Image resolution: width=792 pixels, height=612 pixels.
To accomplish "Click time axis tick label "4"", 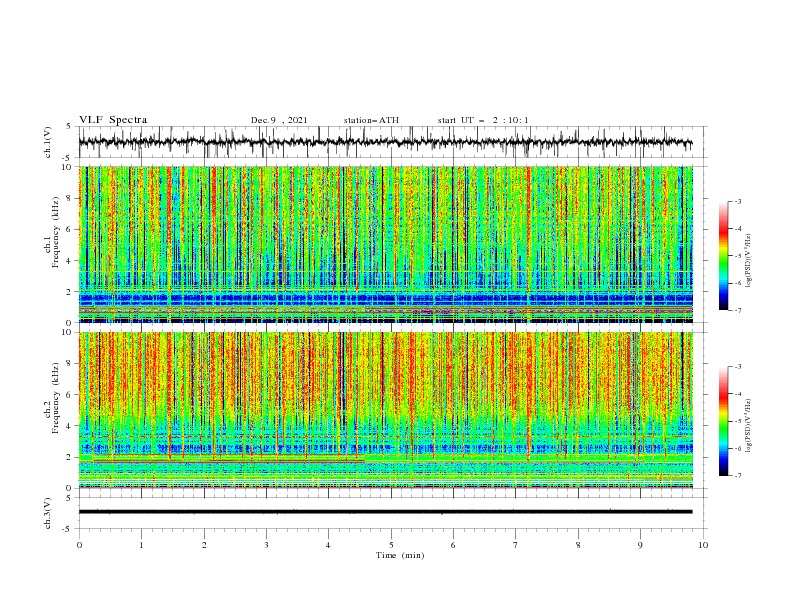I will coord(328,545).
